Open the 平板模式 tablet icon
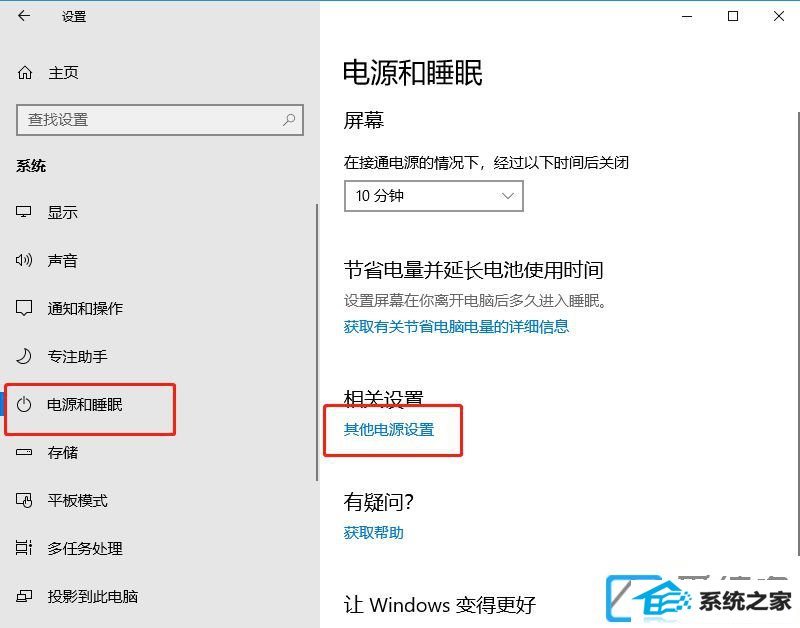The height and width of the screenshot is (628, 800). 23,500
